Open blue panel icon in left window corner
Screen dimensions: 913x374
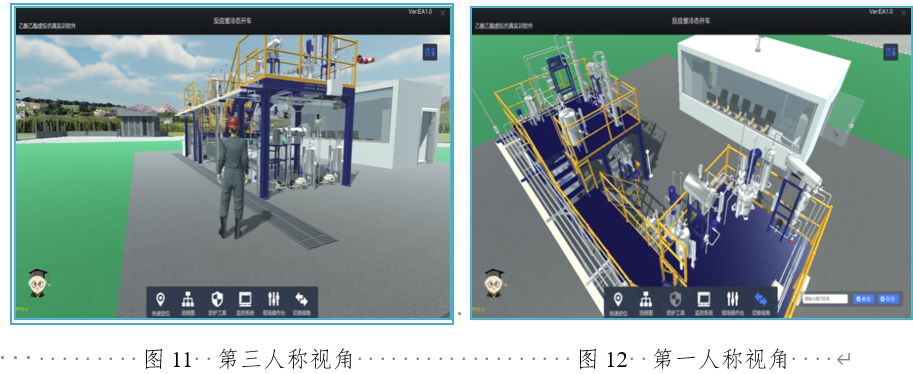coord(431,52)
